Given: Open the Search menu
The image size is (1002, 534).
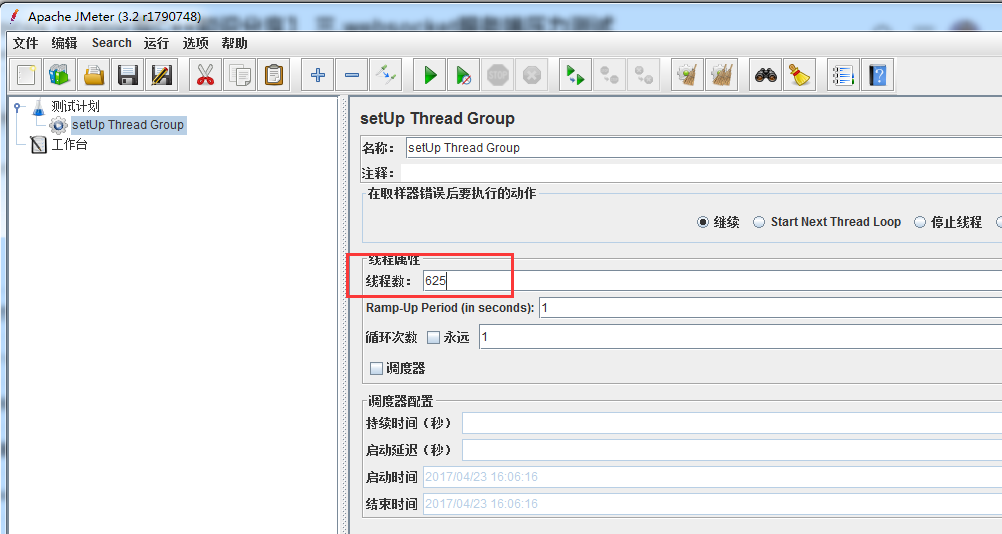Looking at the screenshot, I should [x=112, y=43].
